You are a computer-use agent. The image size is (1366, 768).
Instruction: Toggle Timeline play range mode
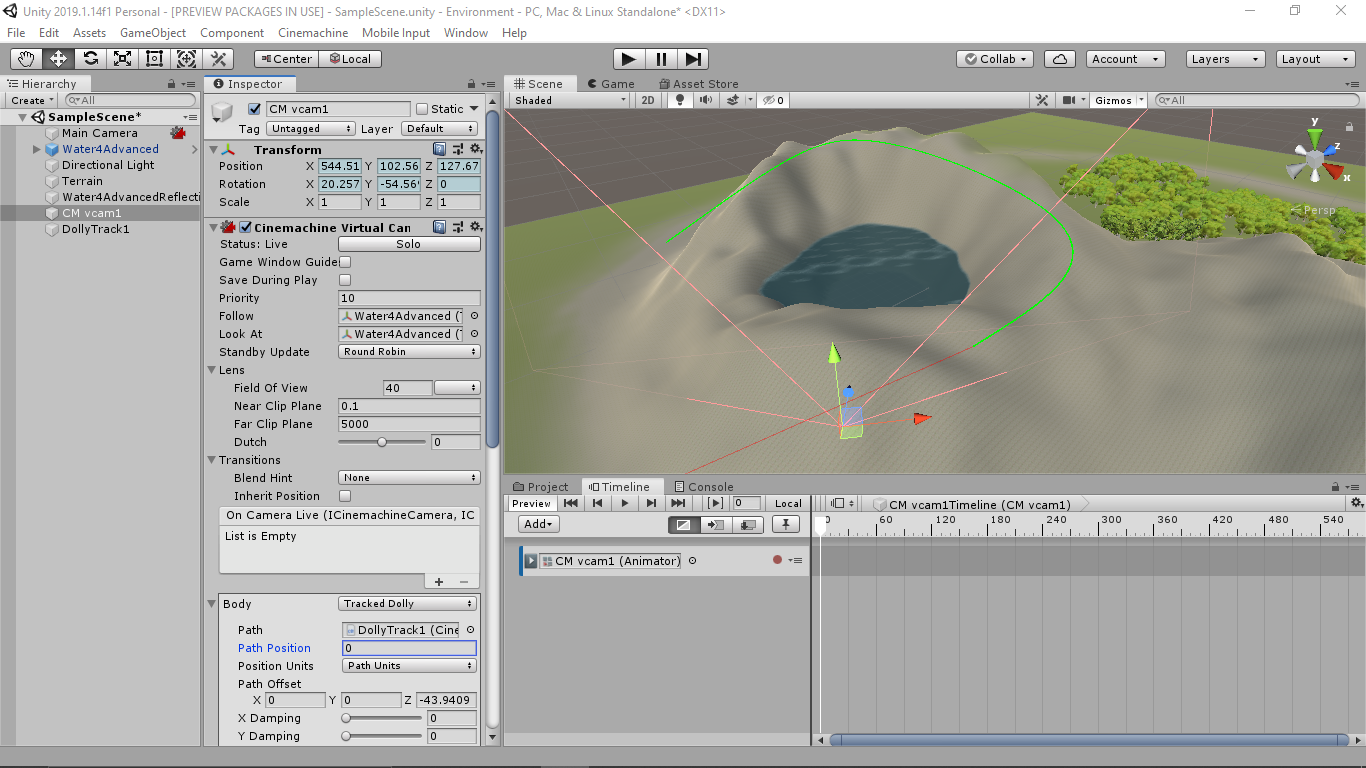[715, 503]
